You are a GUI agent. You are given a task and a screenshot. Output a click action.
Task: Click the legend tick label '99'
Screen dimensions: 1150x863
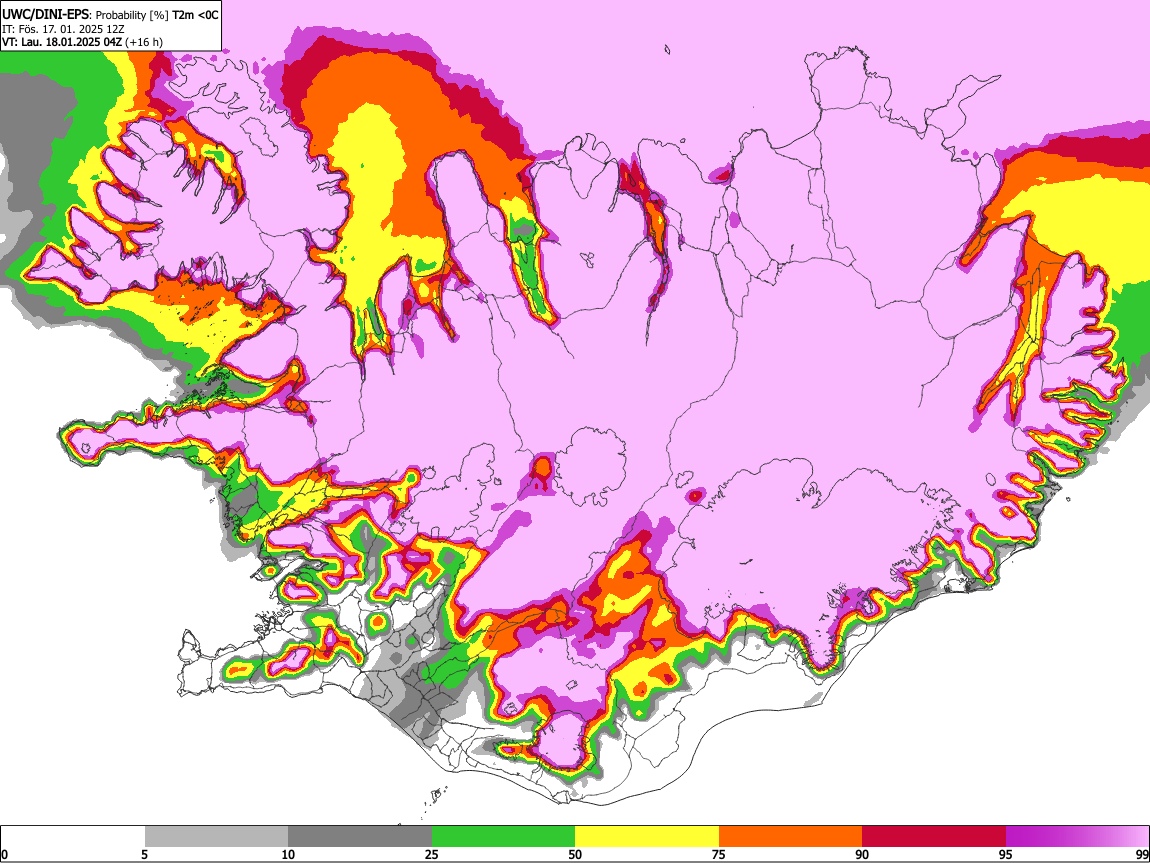(x=1142, y=855)
